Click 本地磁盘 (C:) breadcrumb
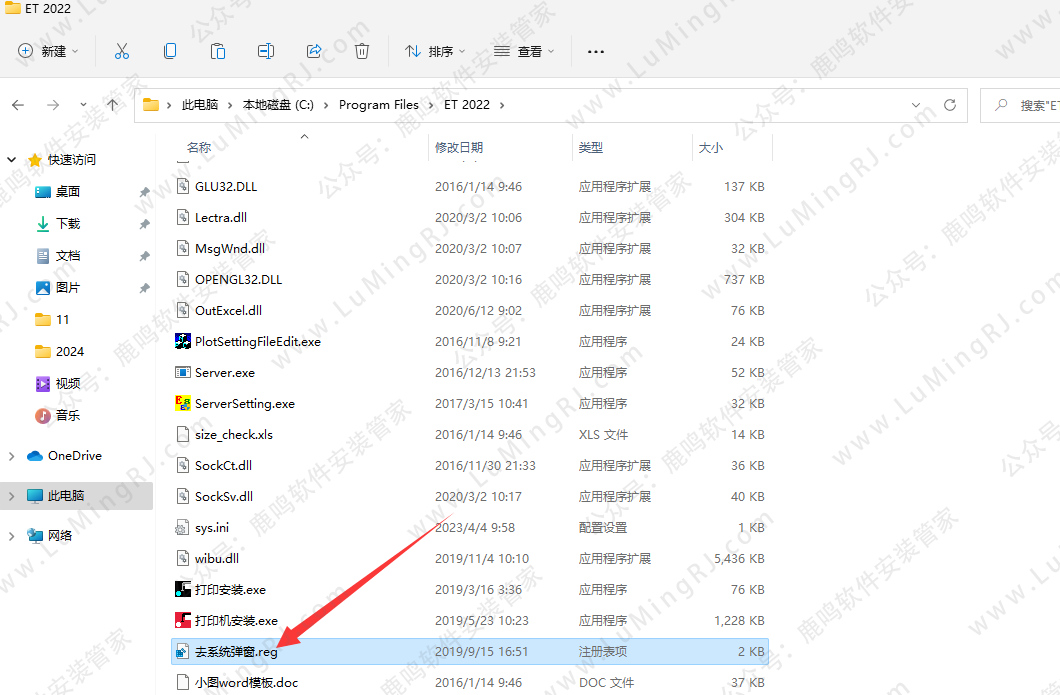The image size is (1060, 695). tap(278, 105)
